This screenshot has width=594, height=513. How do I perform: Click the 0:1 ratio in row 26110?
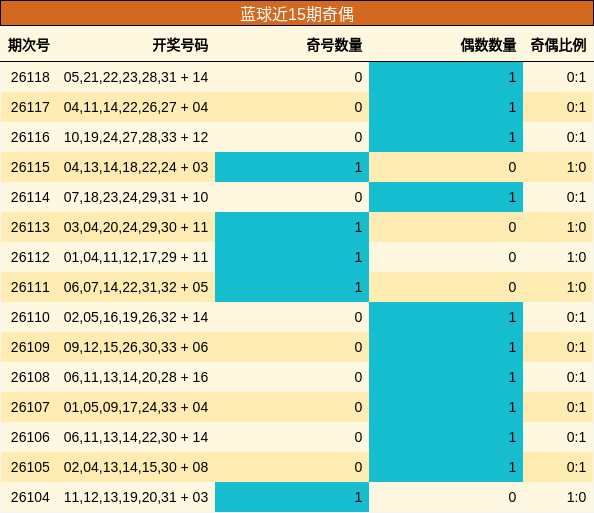(x=576, y=317)
